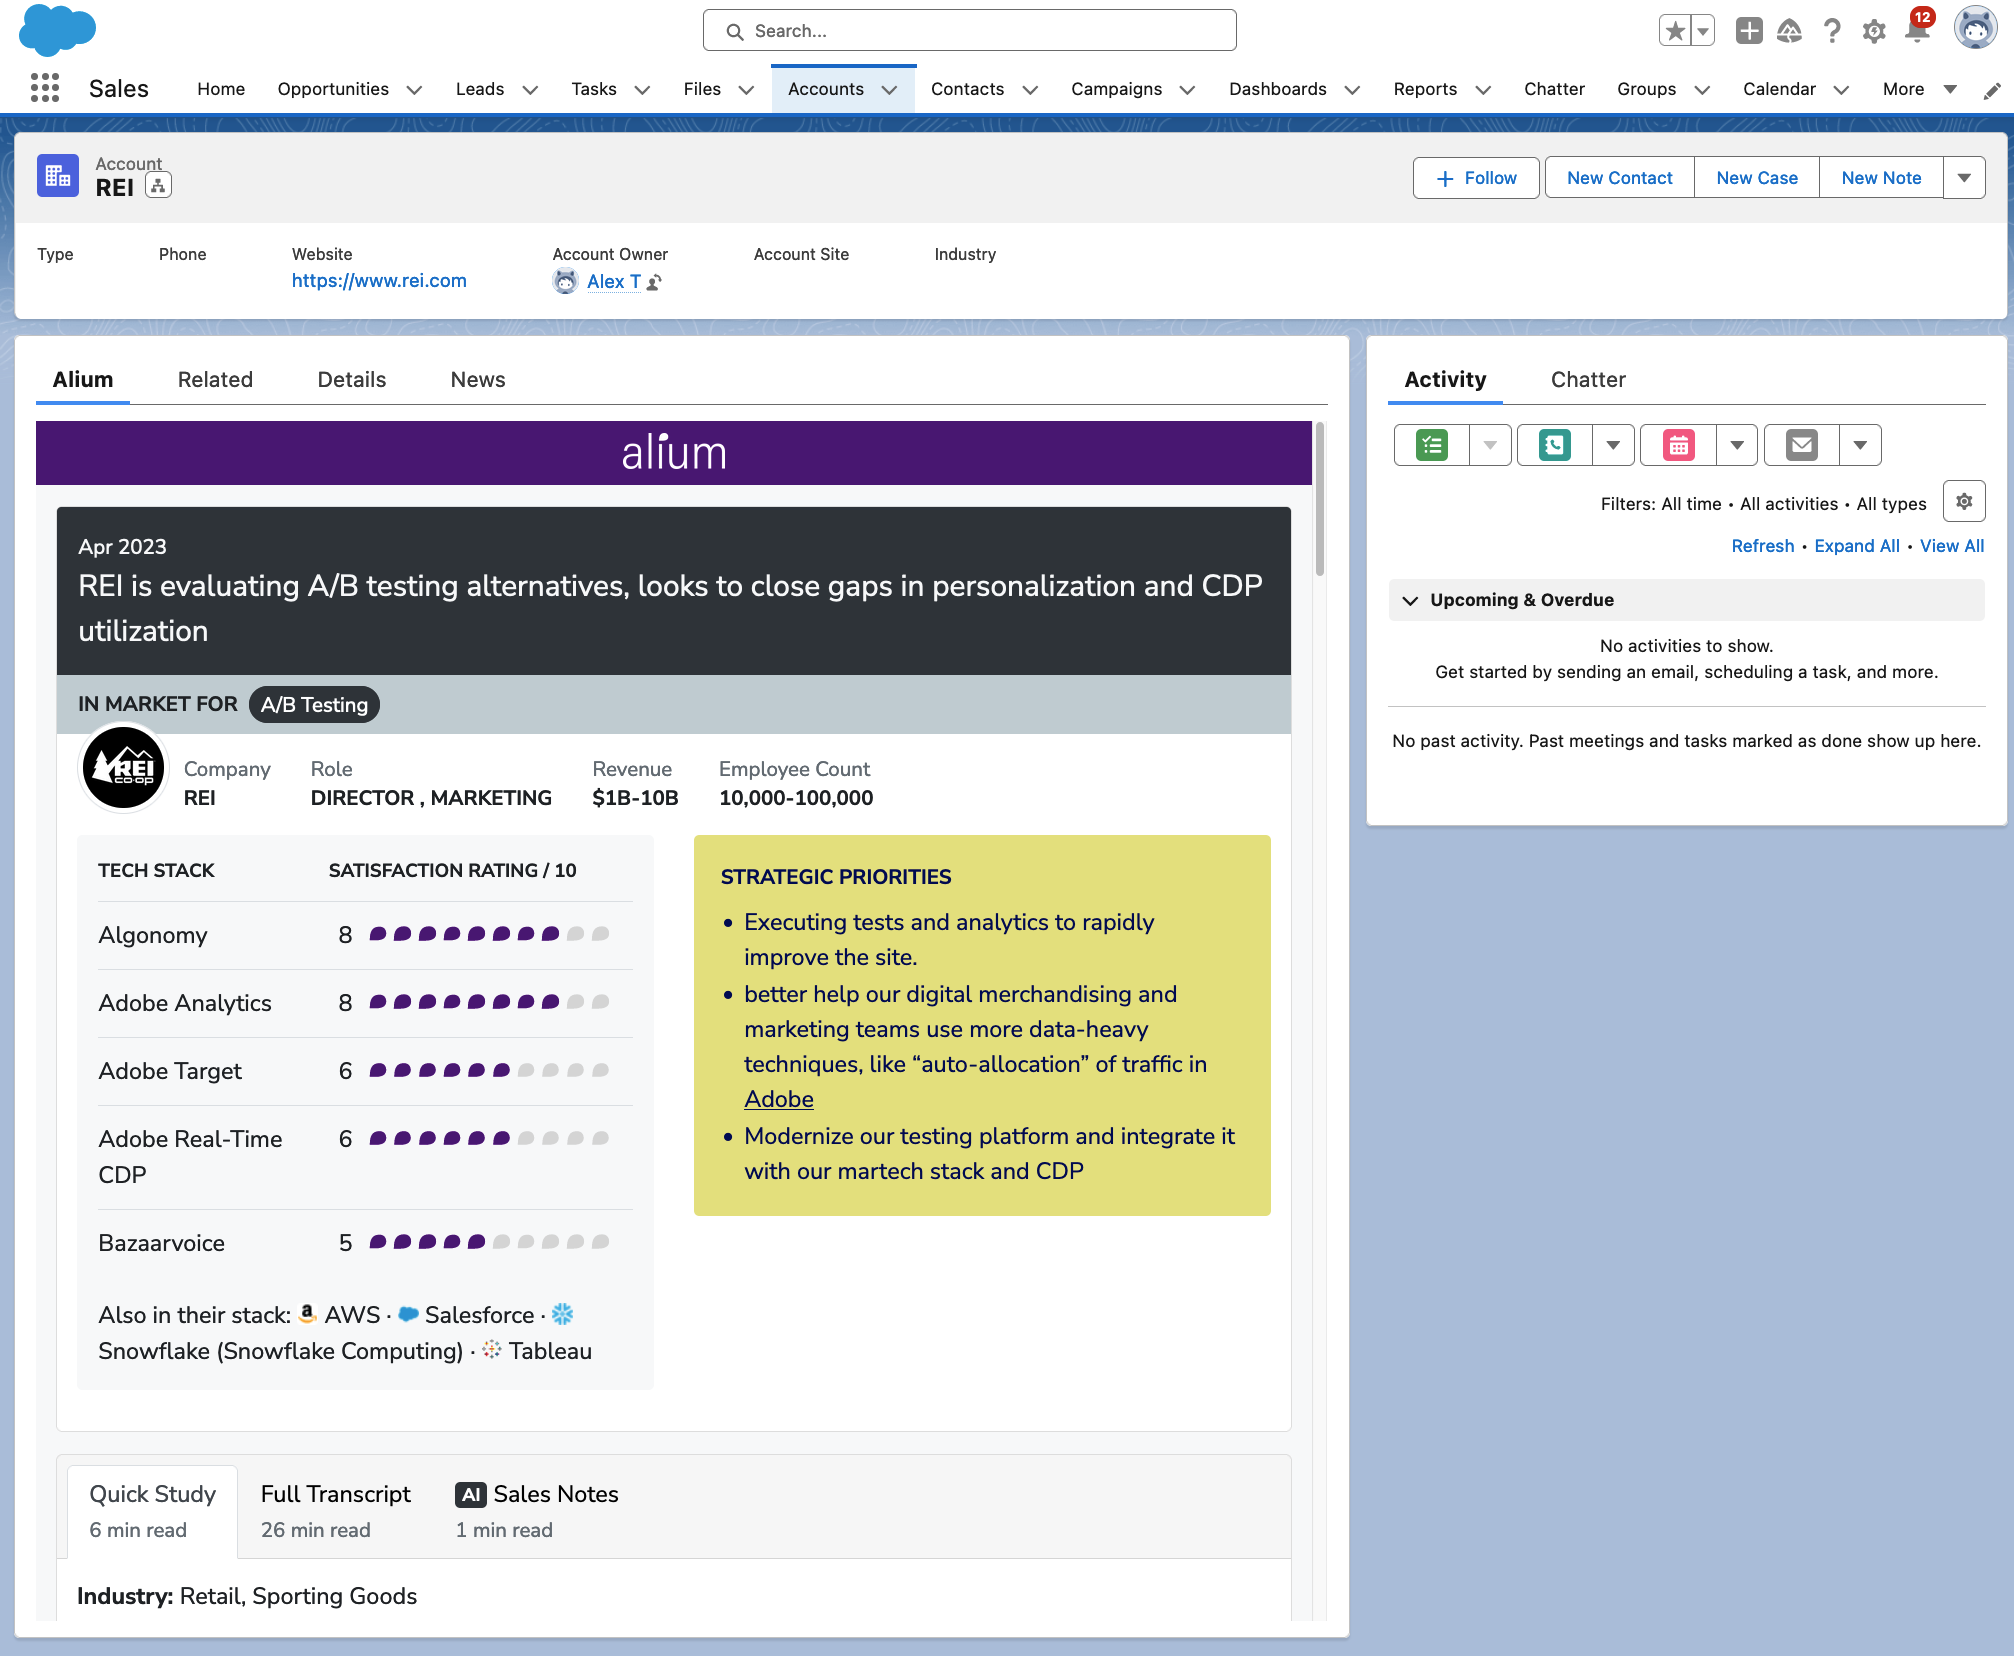Create a new event with calendar icon
The width and height of the screenshot is (2014, 1656).
[x=1679, y=445]
